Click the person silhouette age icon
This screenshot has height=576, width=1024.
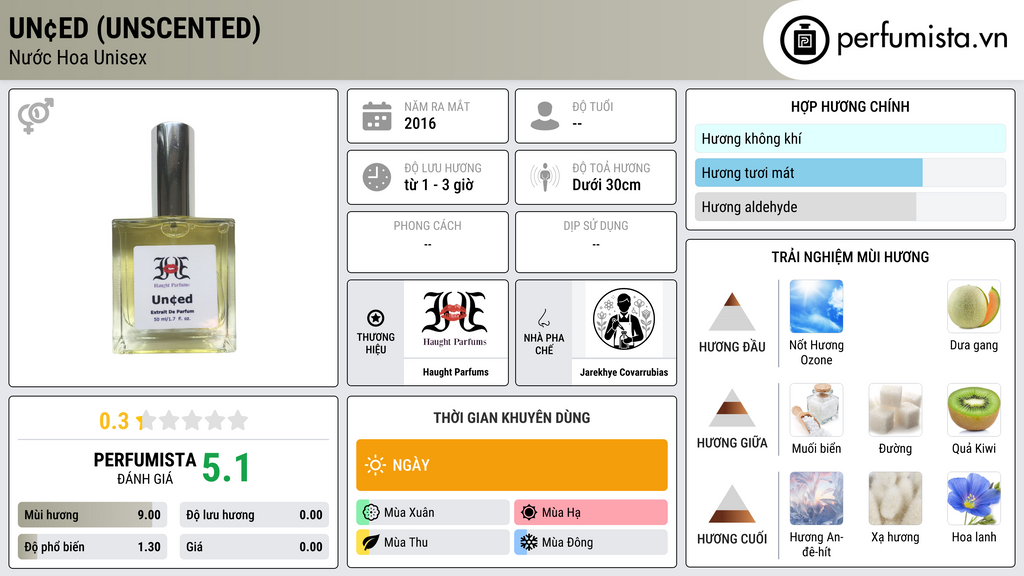(x=545, y=116)
